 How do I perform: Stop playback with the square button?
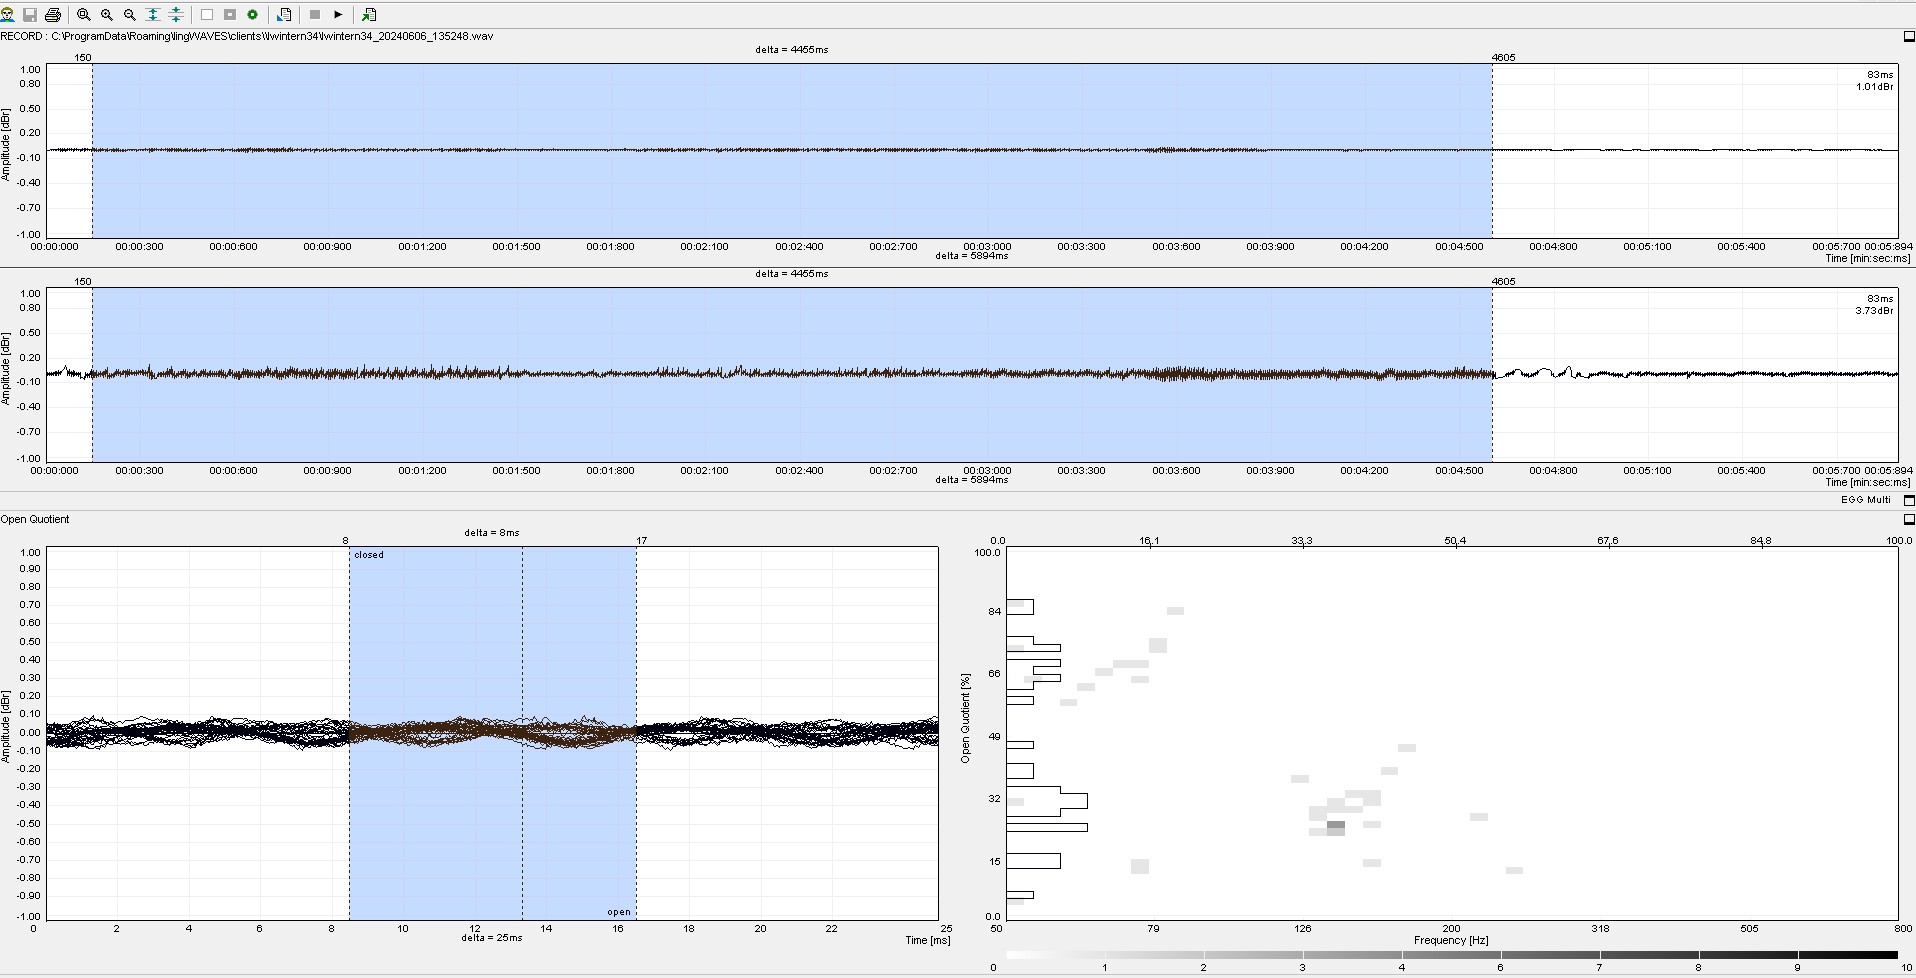click(x=315, y=15)
